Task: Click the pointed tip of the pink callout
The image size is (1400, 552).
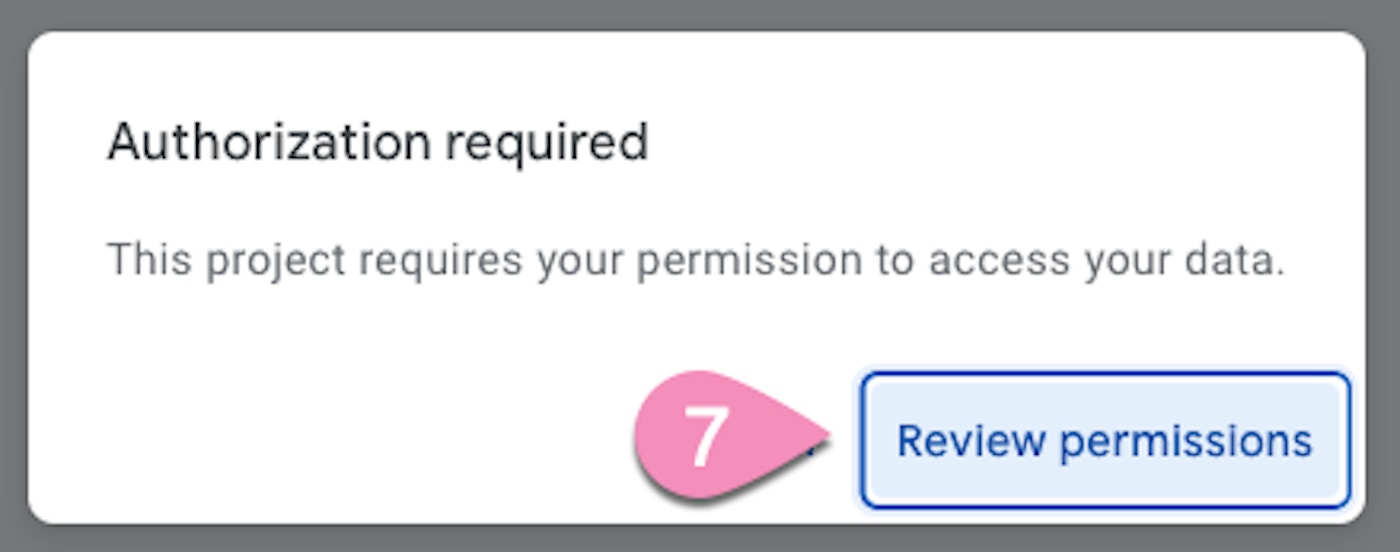Action: (826, 435)
